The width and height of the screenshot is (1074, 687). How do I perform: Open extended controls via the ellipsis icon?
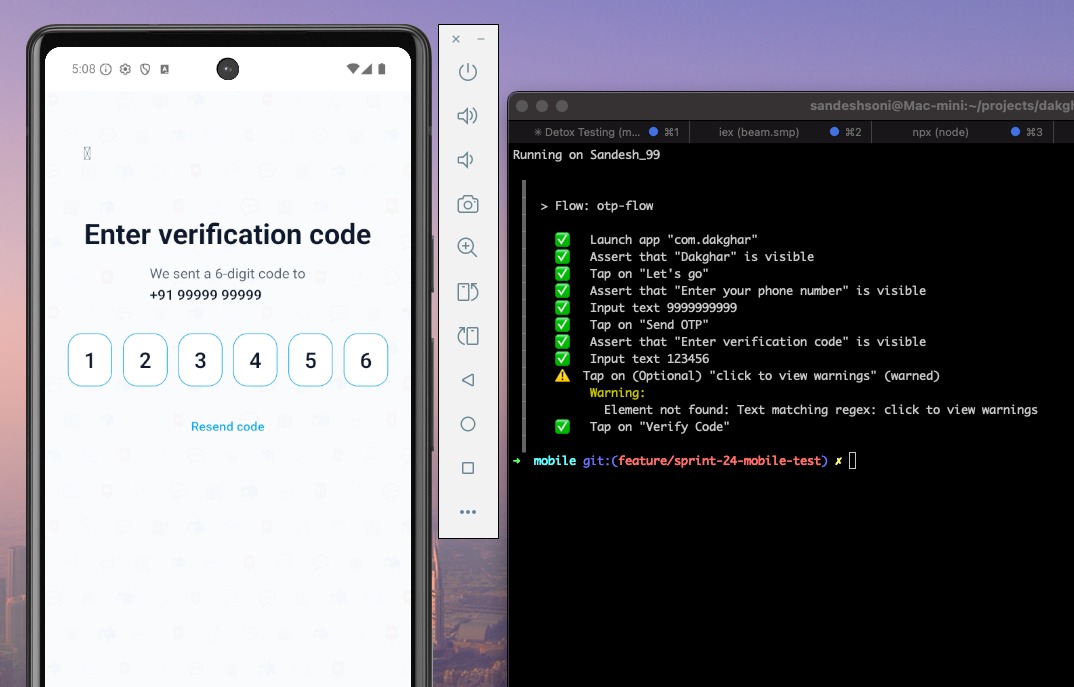(468, 512)
